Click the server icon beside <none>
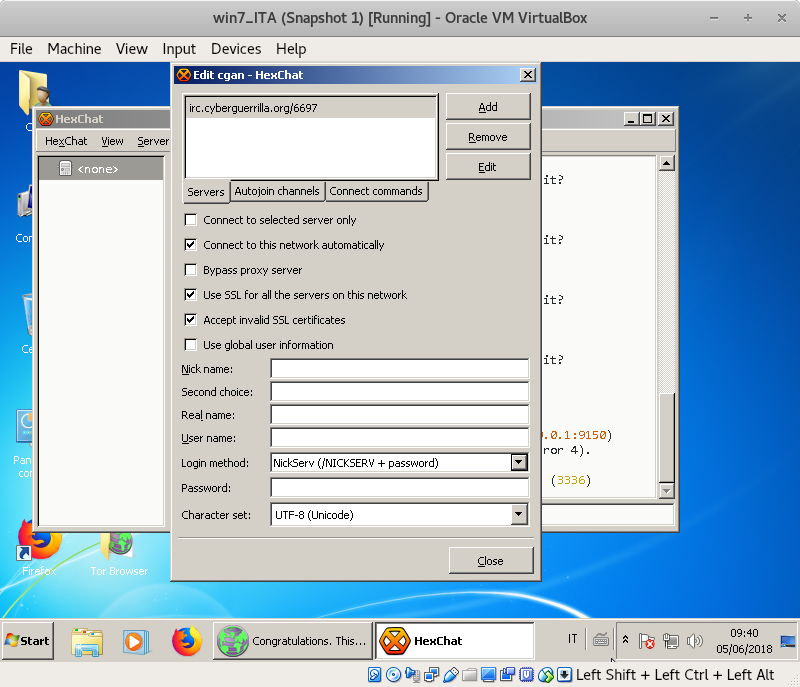 [65, 168]
